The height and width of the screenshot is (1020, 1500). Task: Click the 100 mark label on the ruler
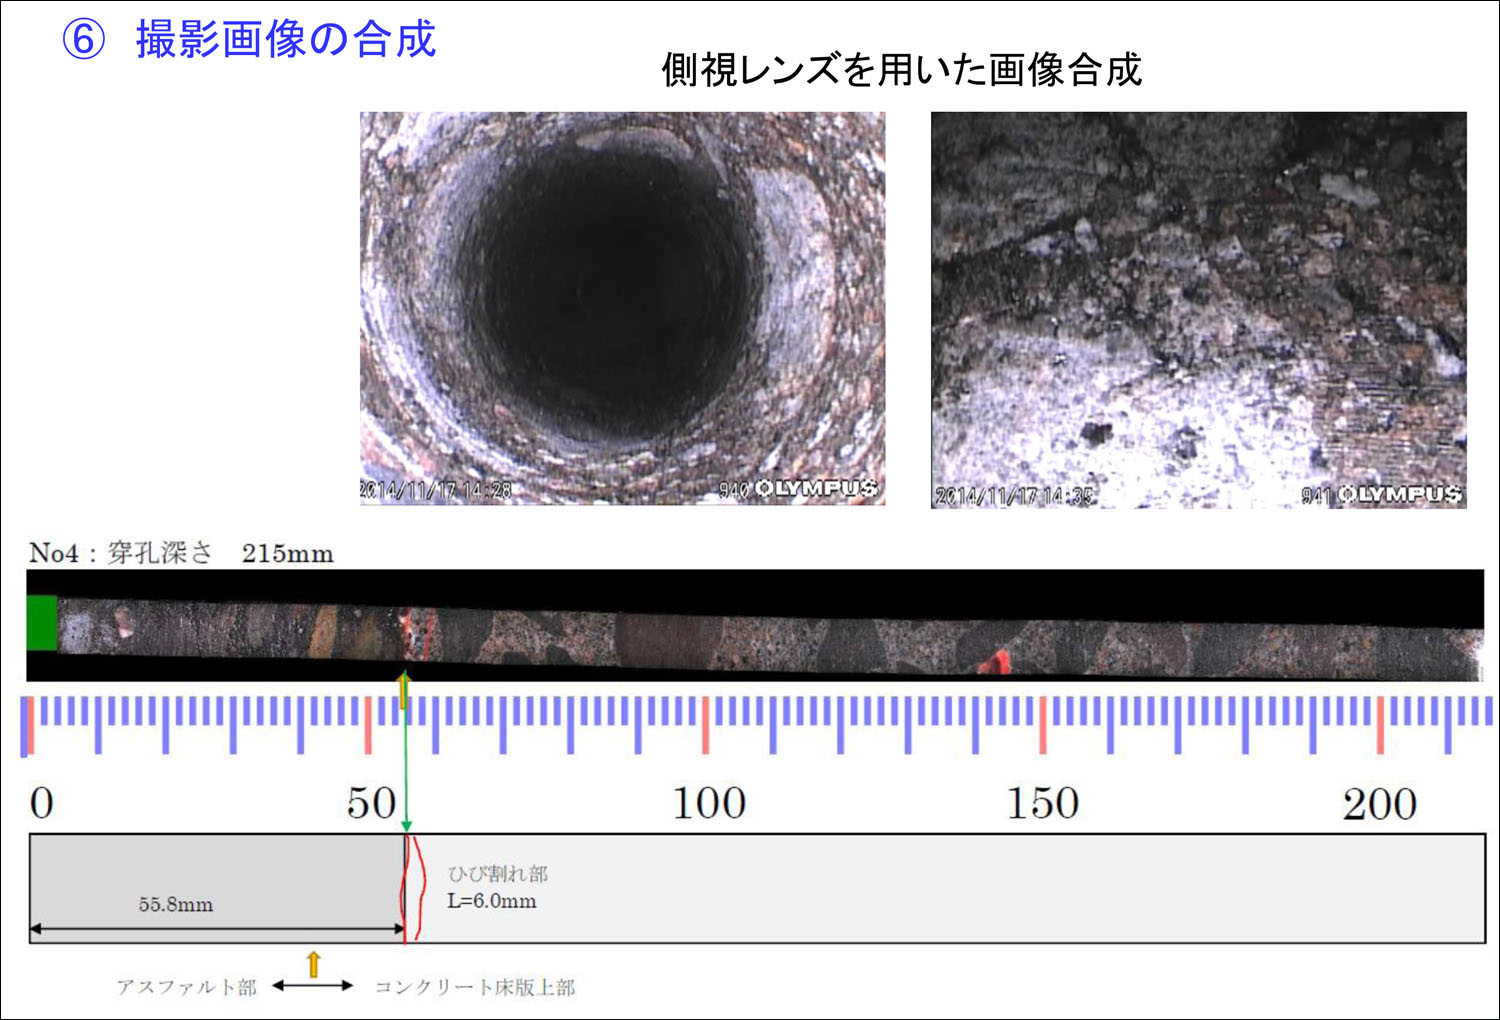point(708,804)
